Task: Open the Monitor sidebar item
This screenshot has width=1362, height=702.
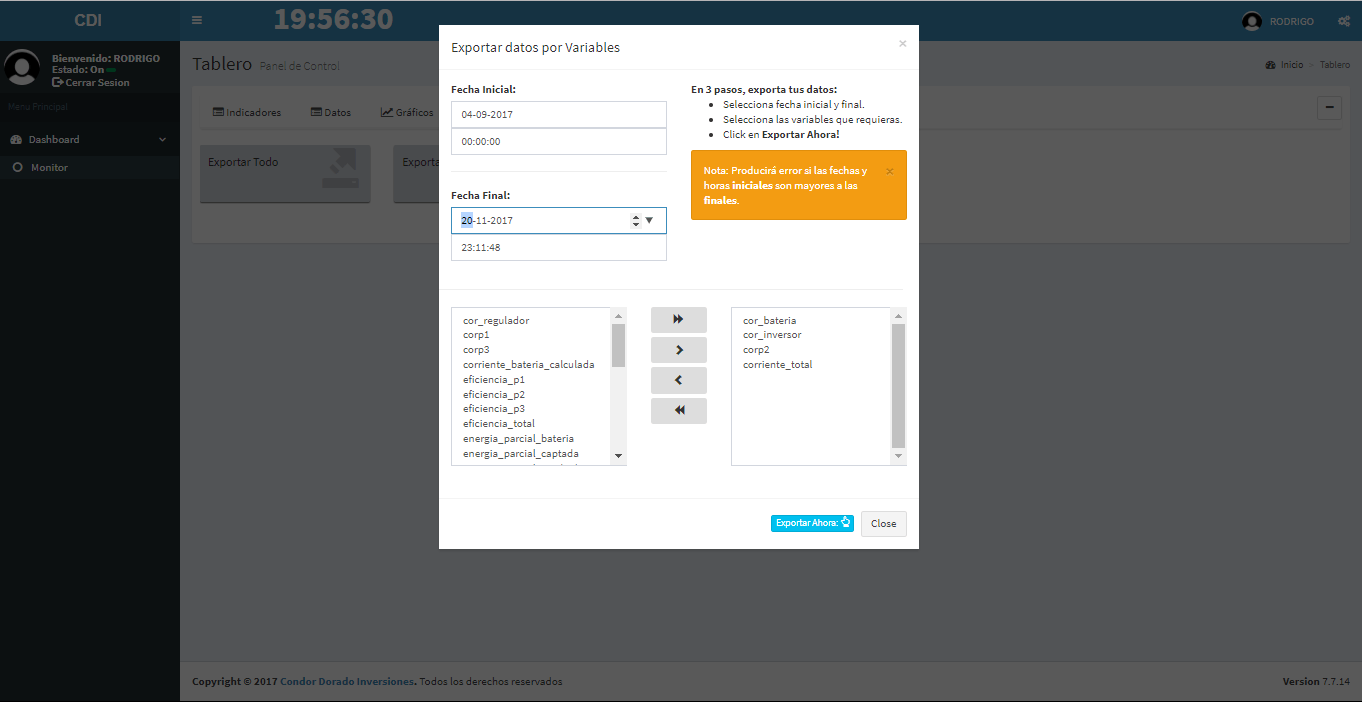Action: [x=49, y=167]
